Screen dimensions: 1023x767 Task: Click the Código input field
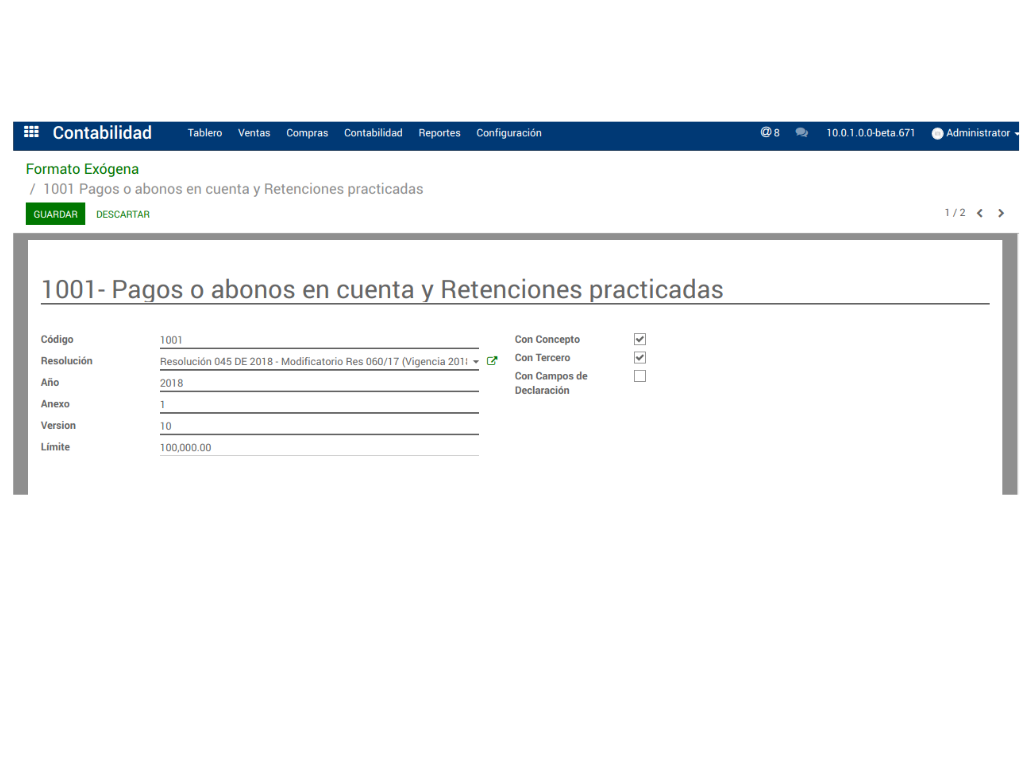(318, 340)
